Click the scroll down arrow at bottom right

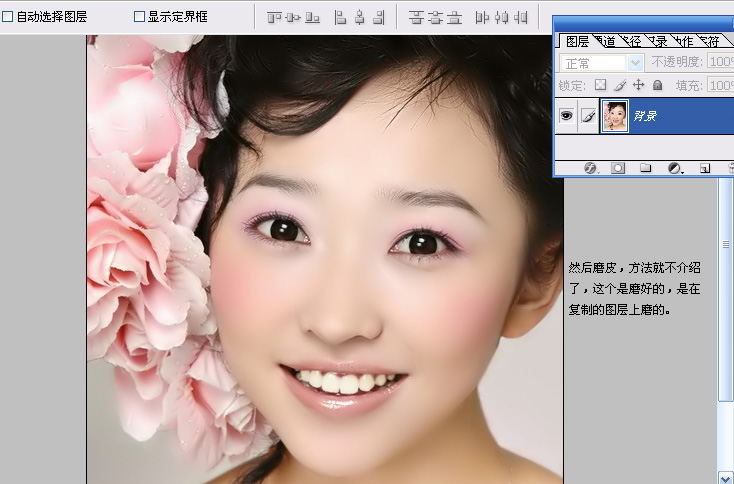(x=726, y=478)
